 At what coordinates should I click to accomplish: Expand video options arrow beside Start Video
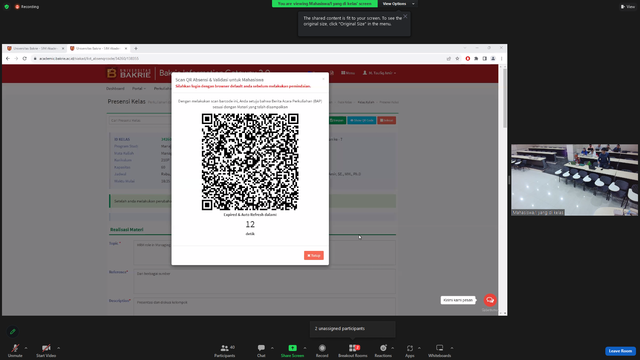pos(58,348)
